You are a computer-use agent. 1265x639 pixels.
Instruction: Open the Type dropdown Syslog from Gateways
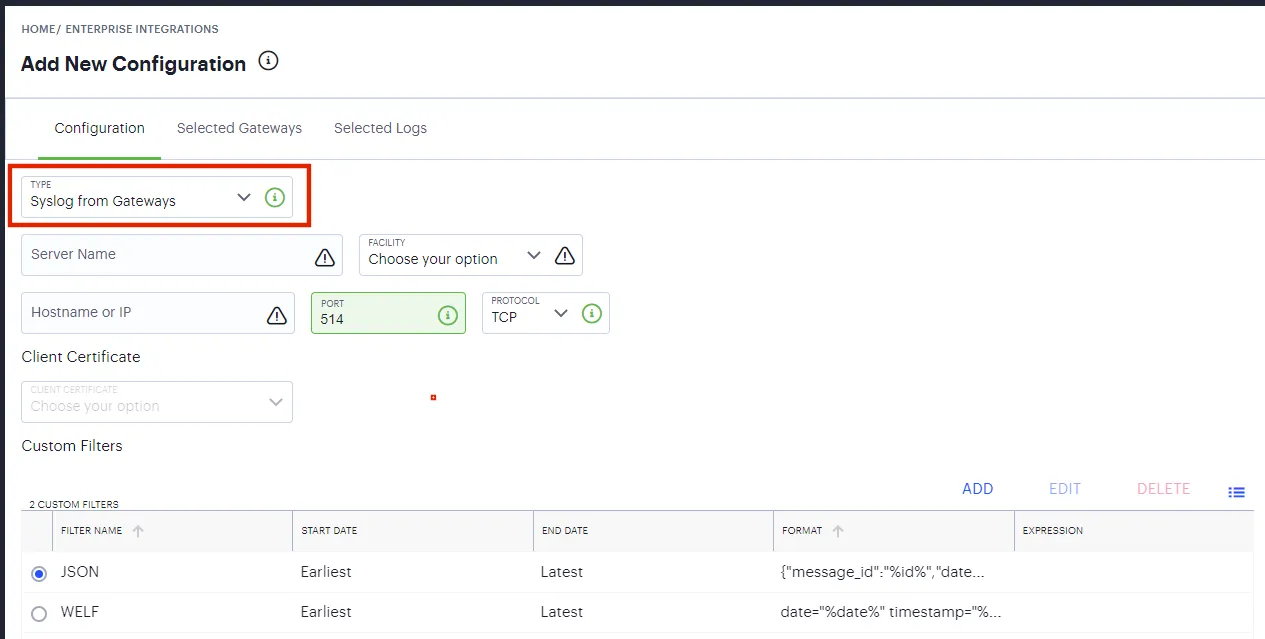(x=157, y=197)
